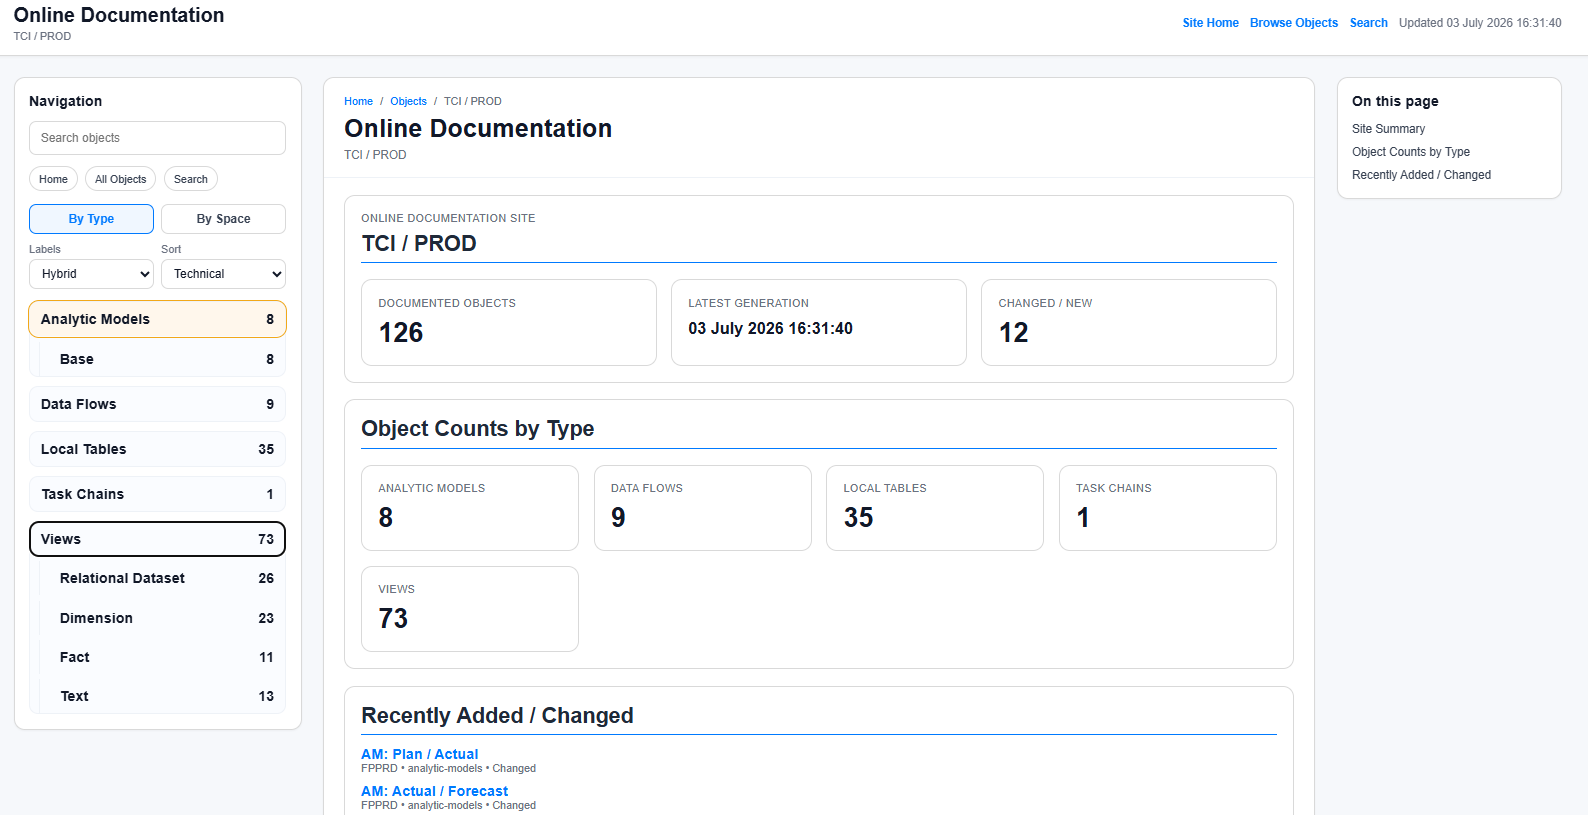
Task: Click the Navigation panel heading
Action: (65, 101)
